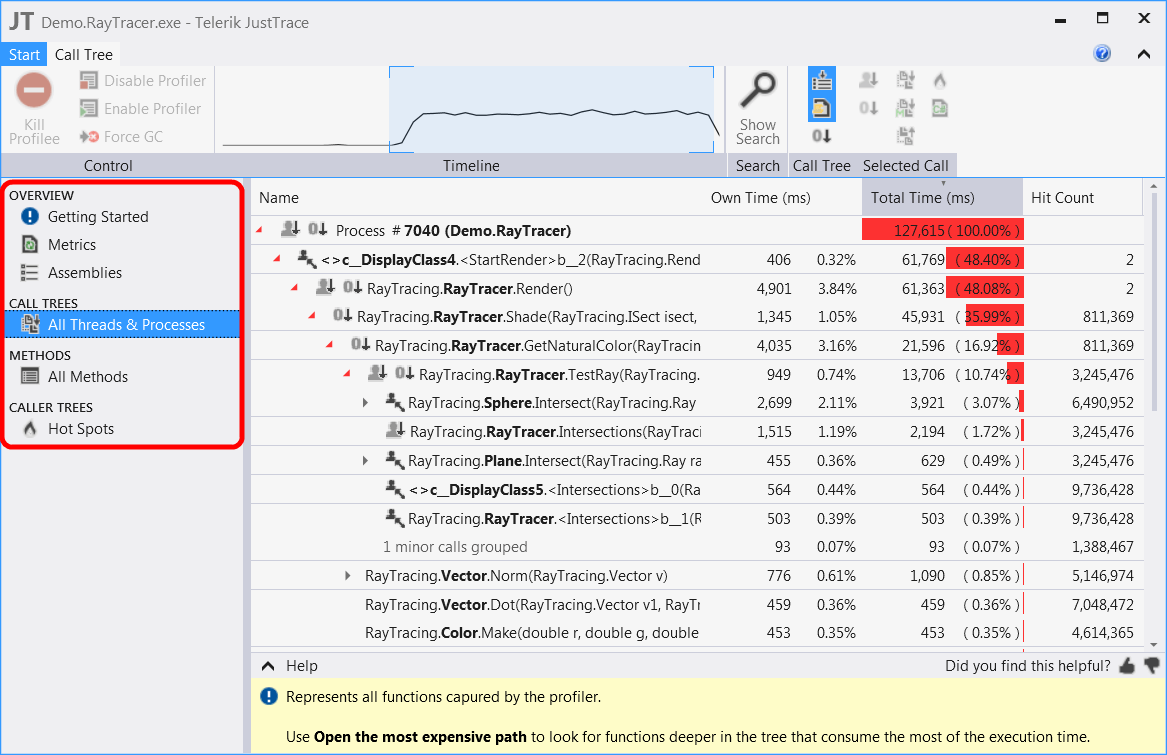Select the RayTracer.Intersections row
Screen dimensions: 1167x755
coord(697,432)
